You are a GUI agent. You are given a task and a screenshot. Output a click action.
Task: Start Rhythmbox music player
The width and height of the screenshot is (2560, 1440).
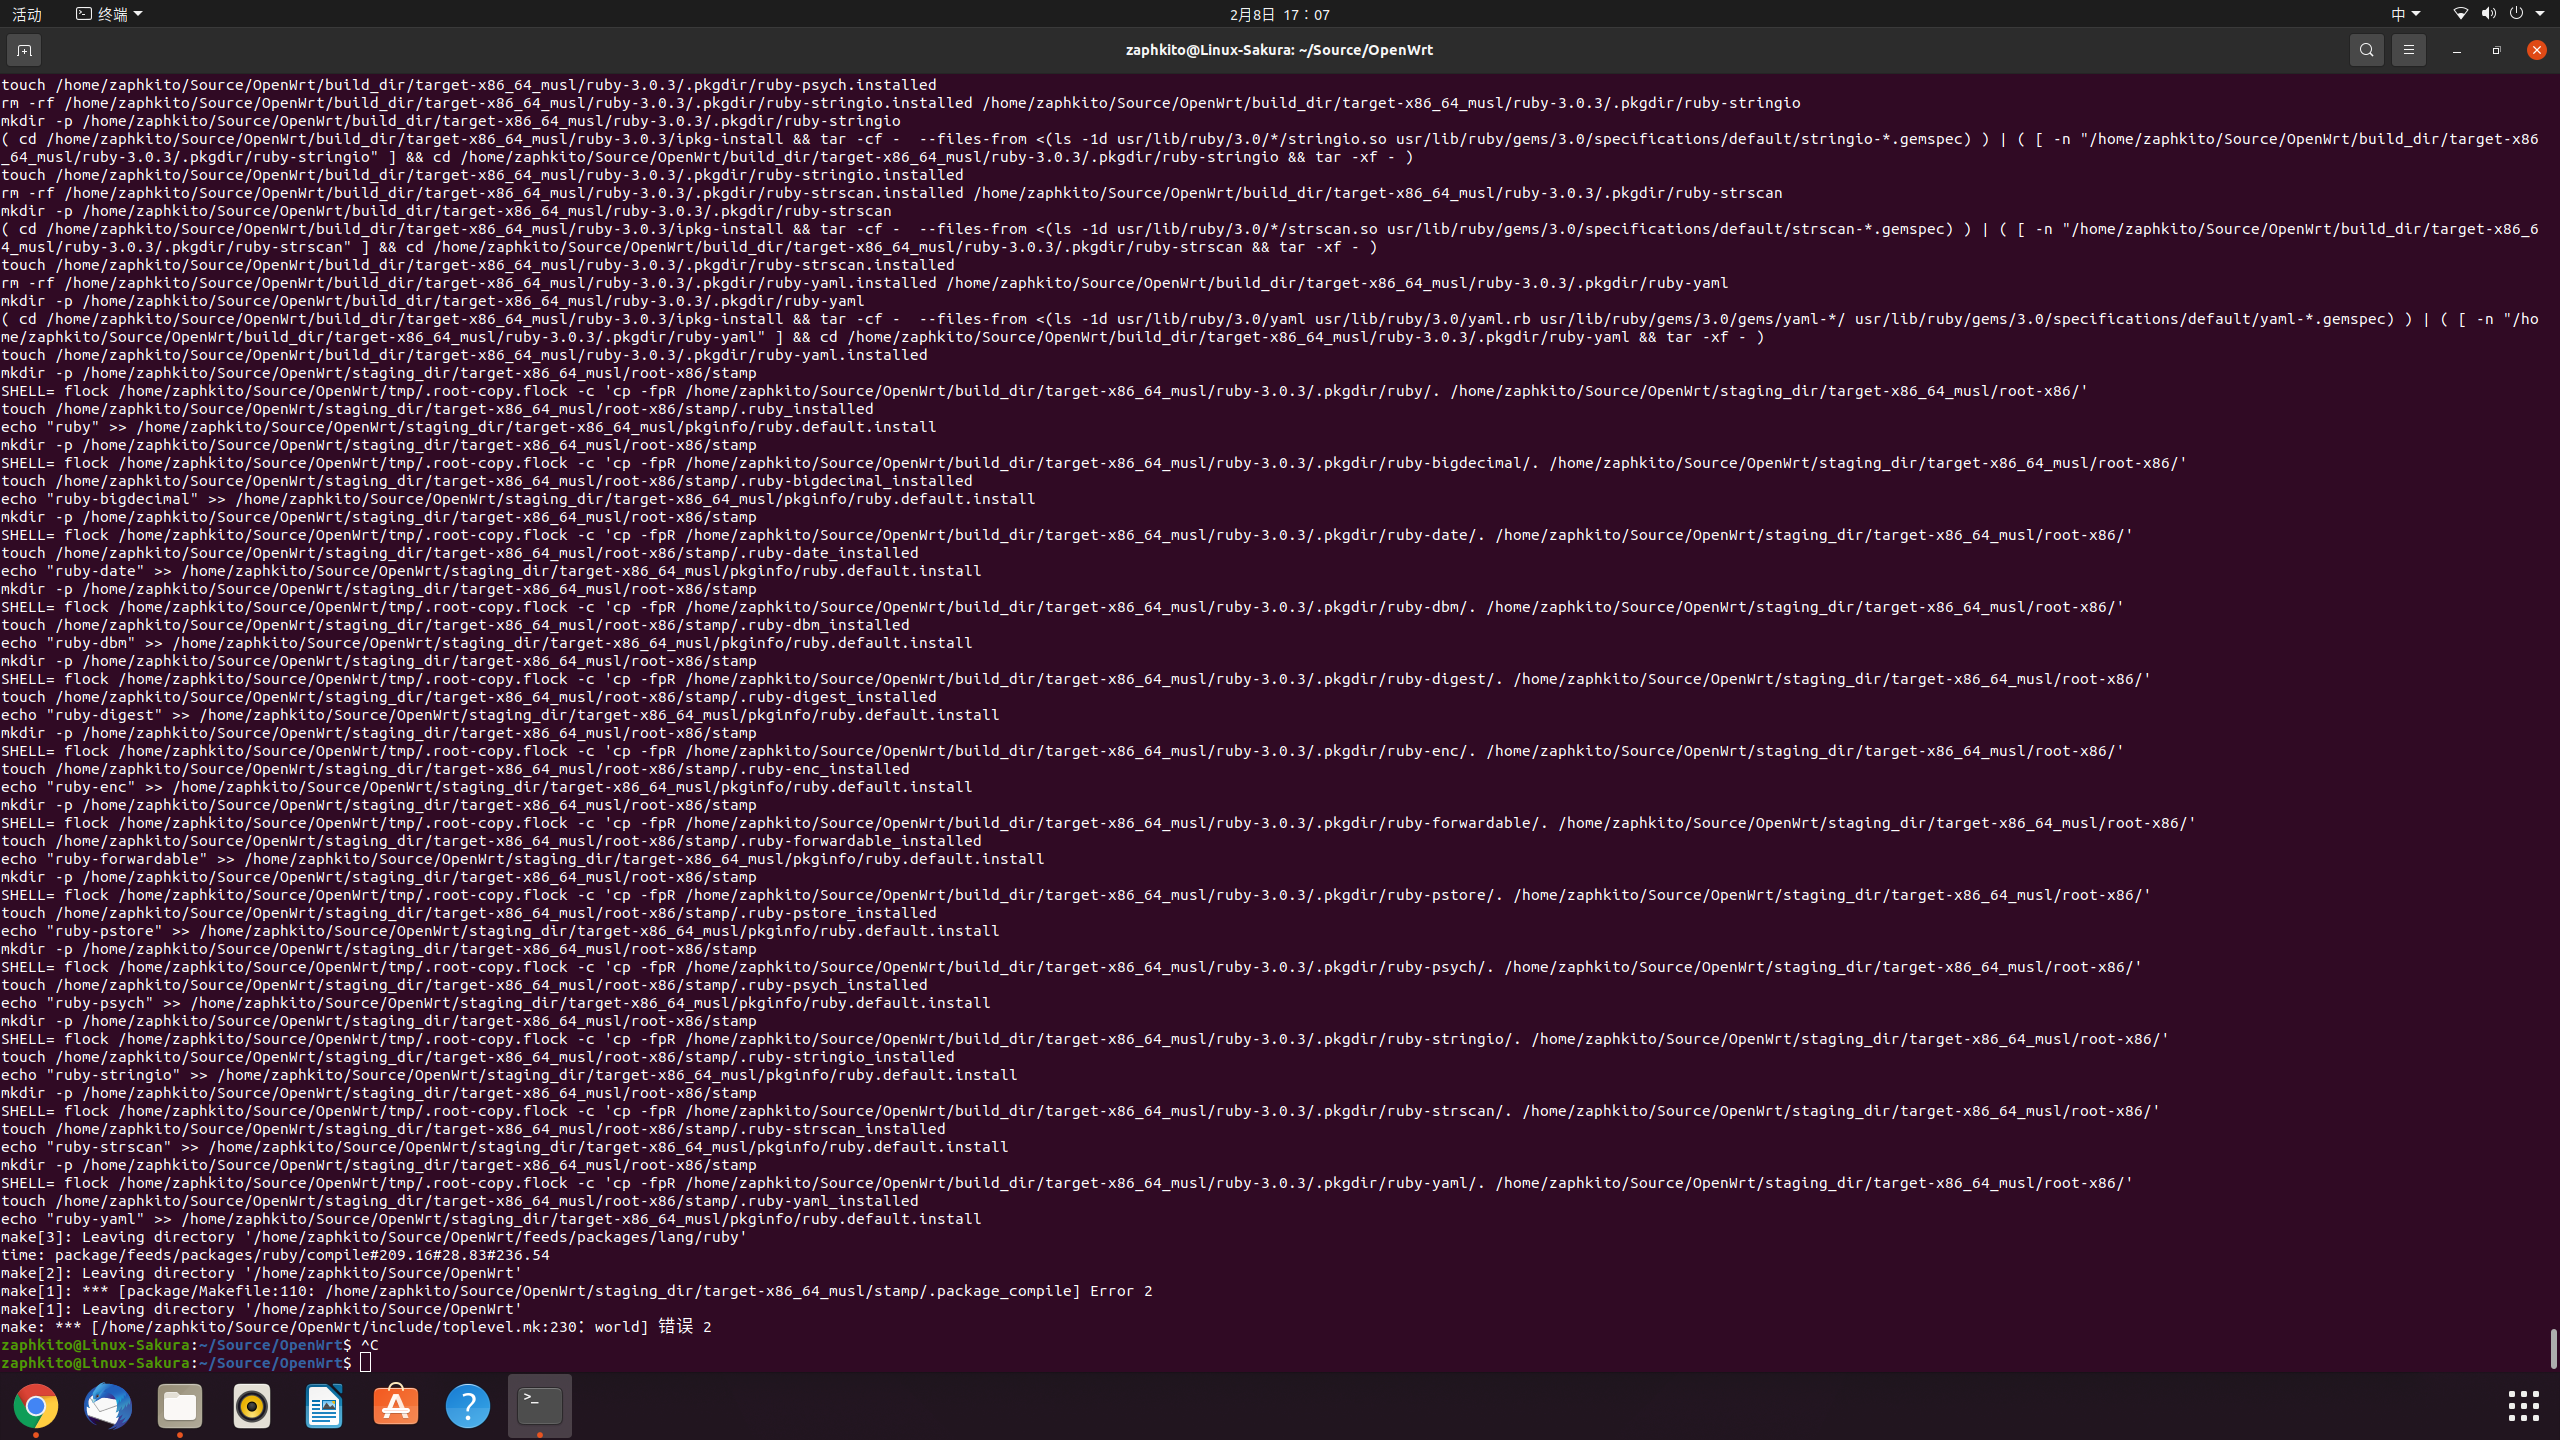[x=251, y=1405]
